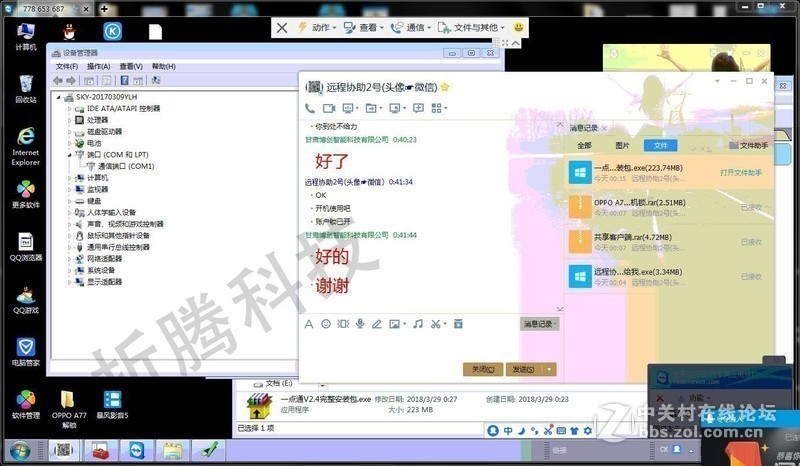The height and width of the screenshot is (466, 800).
Task: Open the QQ浏览器 desktop icon
Action: (26, 247)
